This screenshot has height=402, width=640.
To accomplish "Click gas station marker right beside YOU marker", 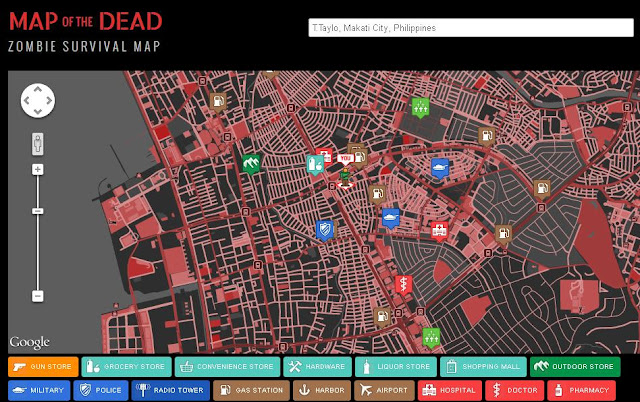I will [x=360, y=158].
